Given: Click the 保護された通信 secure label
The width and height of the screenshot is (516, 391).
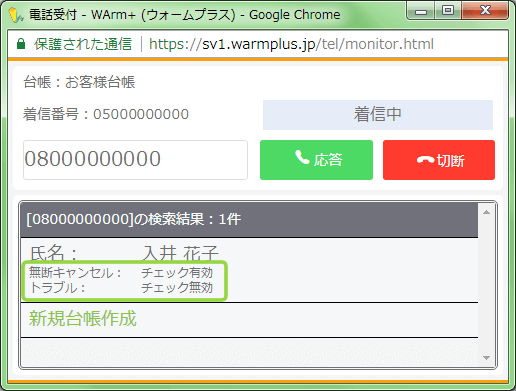Looking at the screenshot, I should click(x=83, y=44).
